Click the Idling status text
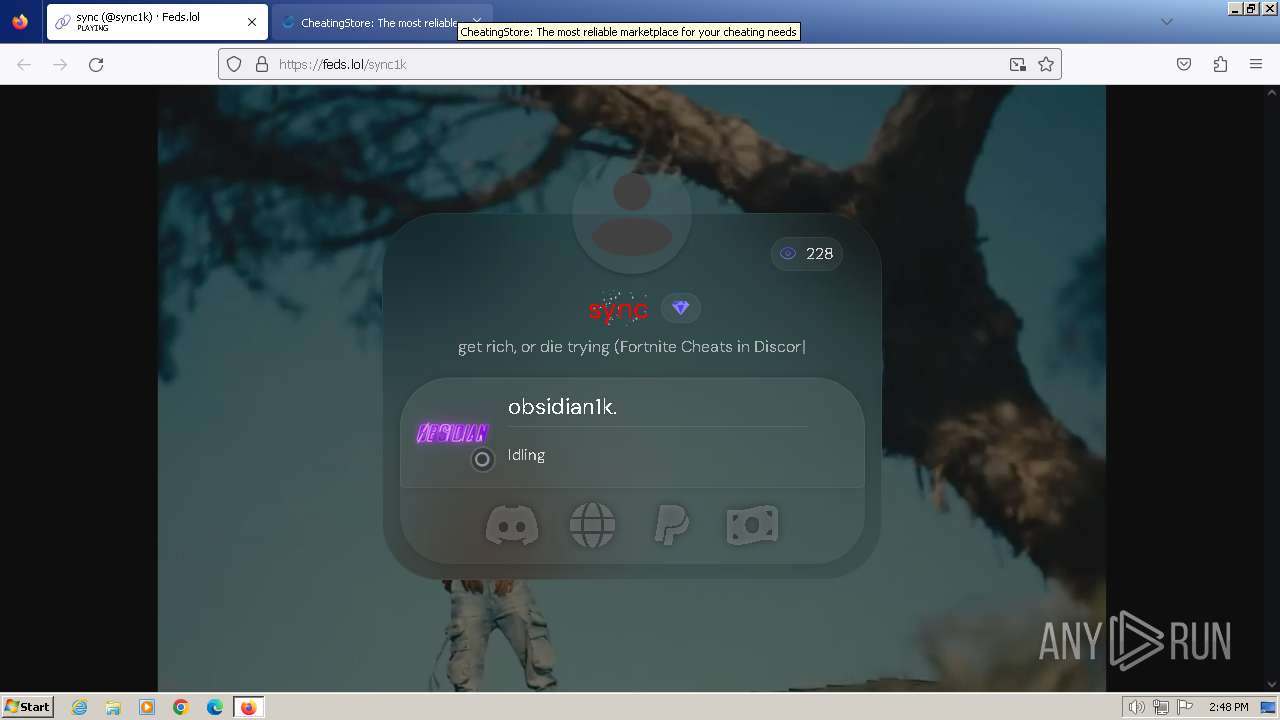1280x720 pixels. tap(526, 455)
